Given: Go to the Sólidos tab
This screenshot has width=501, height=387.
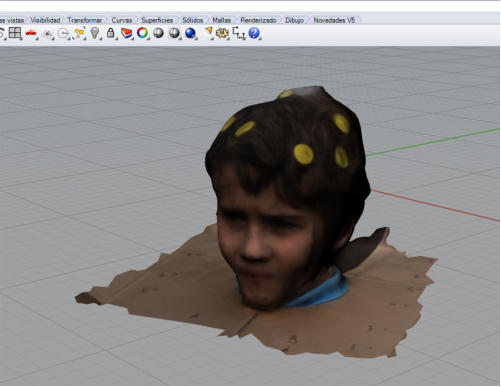Looking at the screenshot, I should (193, 20).
